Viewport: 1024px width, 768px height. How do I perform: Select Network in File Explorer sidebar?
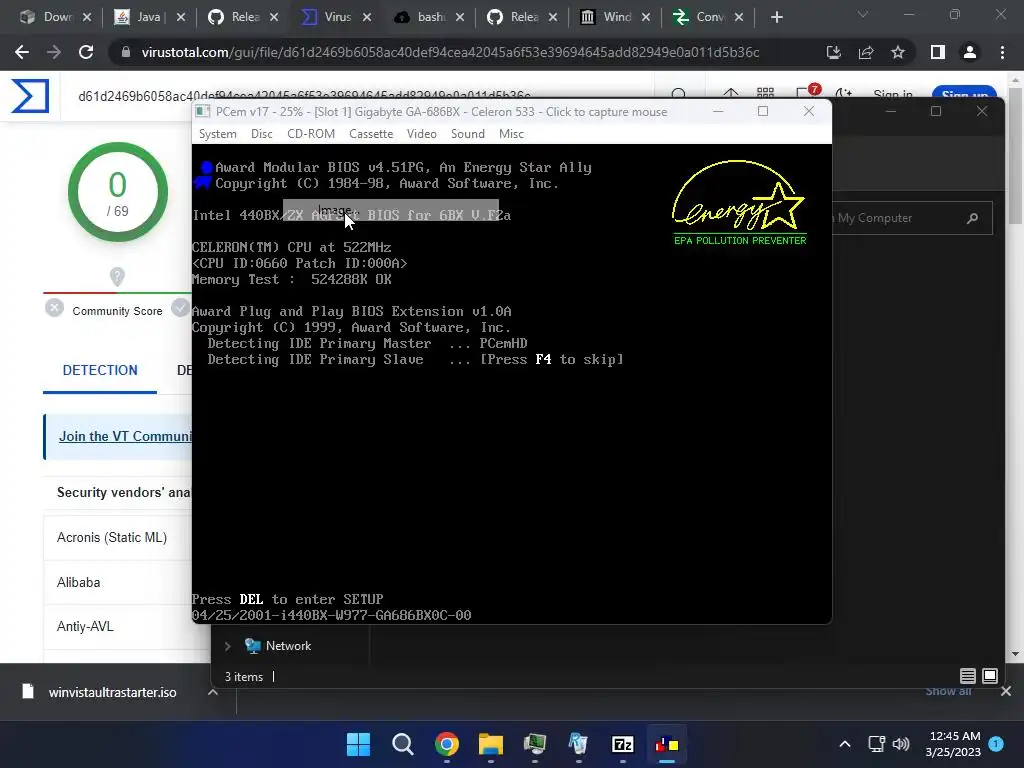point(288,646)
